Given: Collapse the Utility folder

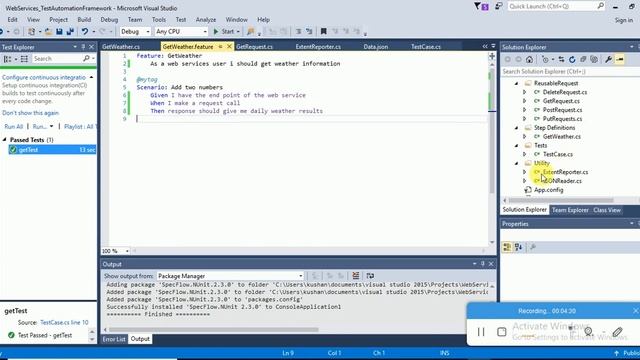Looking at the screenshot, I should coord(516,163).
